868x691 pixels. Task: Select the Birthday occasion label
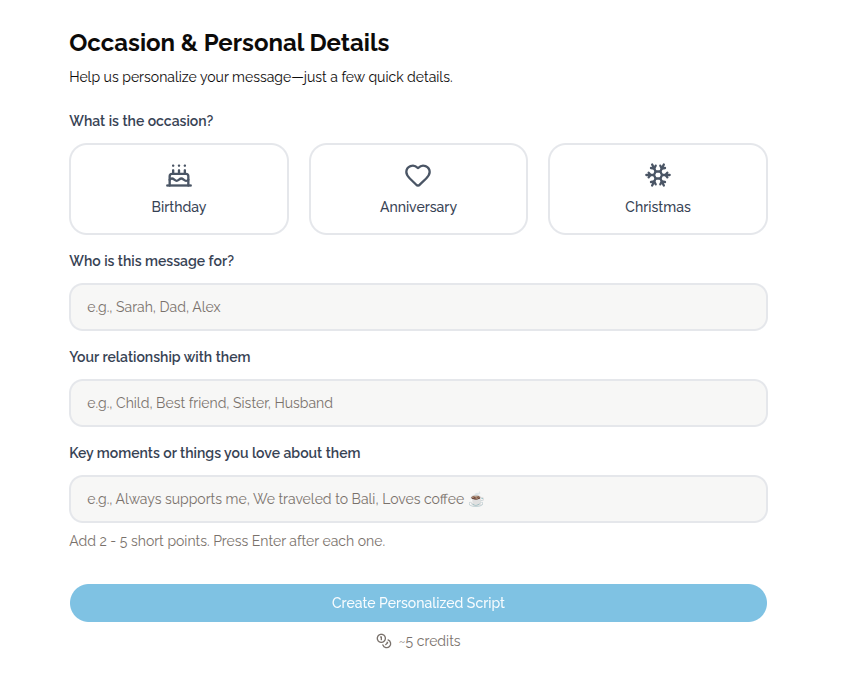point(179,207)
